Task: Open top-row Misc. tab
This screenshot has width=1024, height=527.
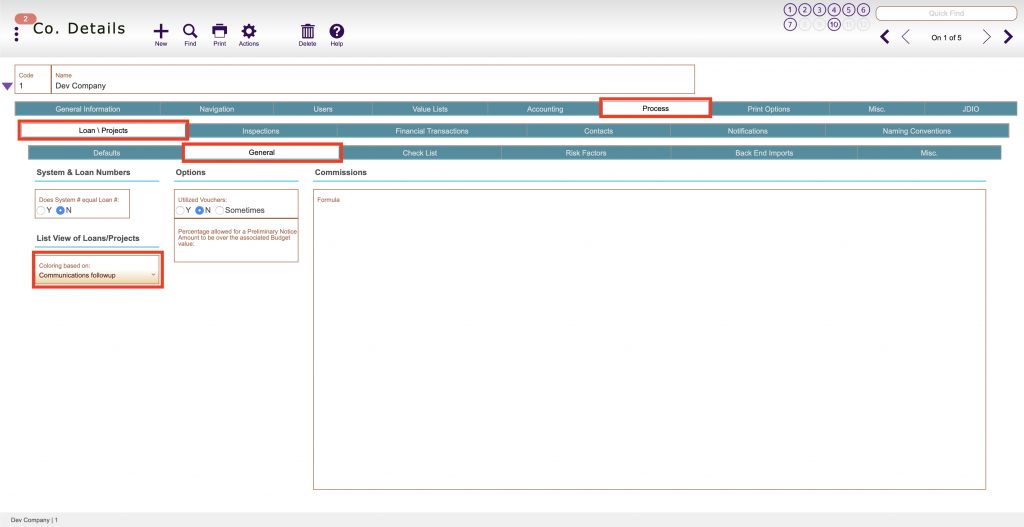Action: [877, 109]
